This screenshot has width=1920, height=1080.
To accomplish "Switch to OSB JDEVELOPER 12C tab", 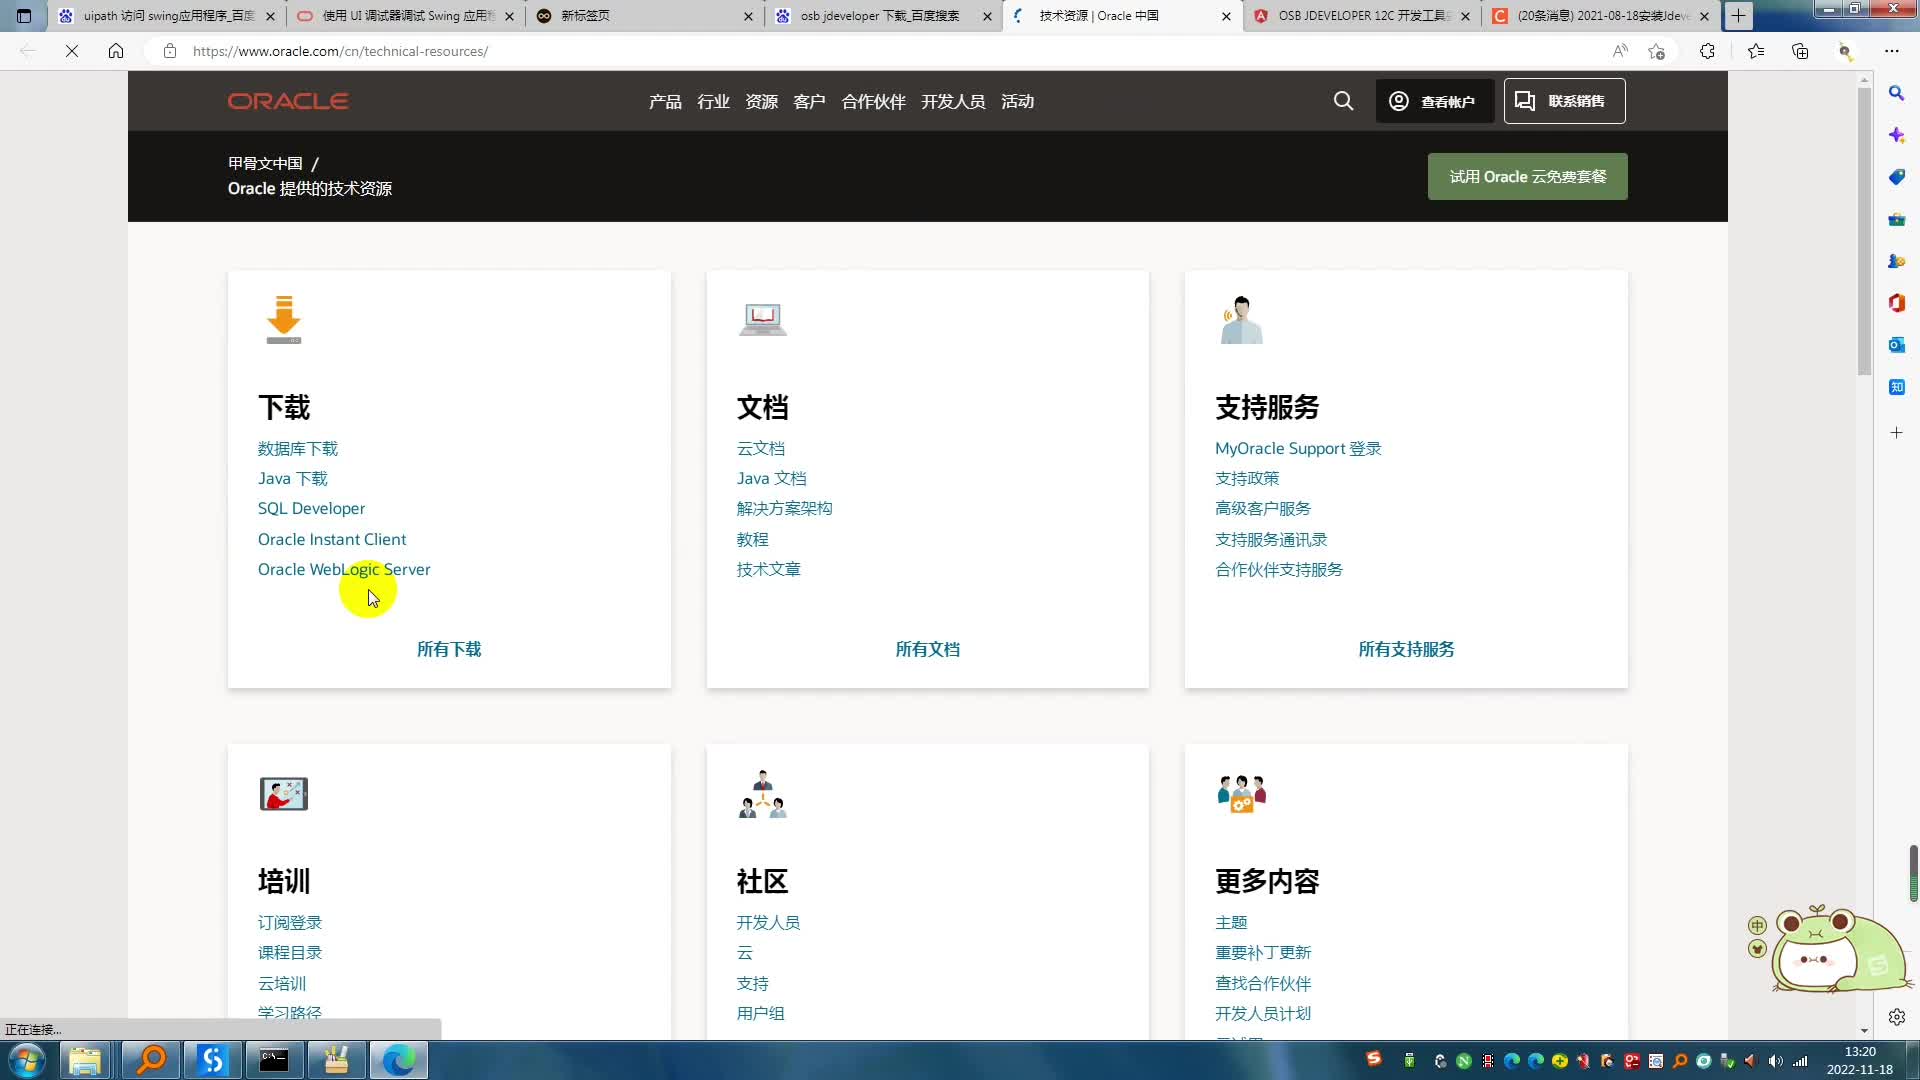I will point(1362,16).
